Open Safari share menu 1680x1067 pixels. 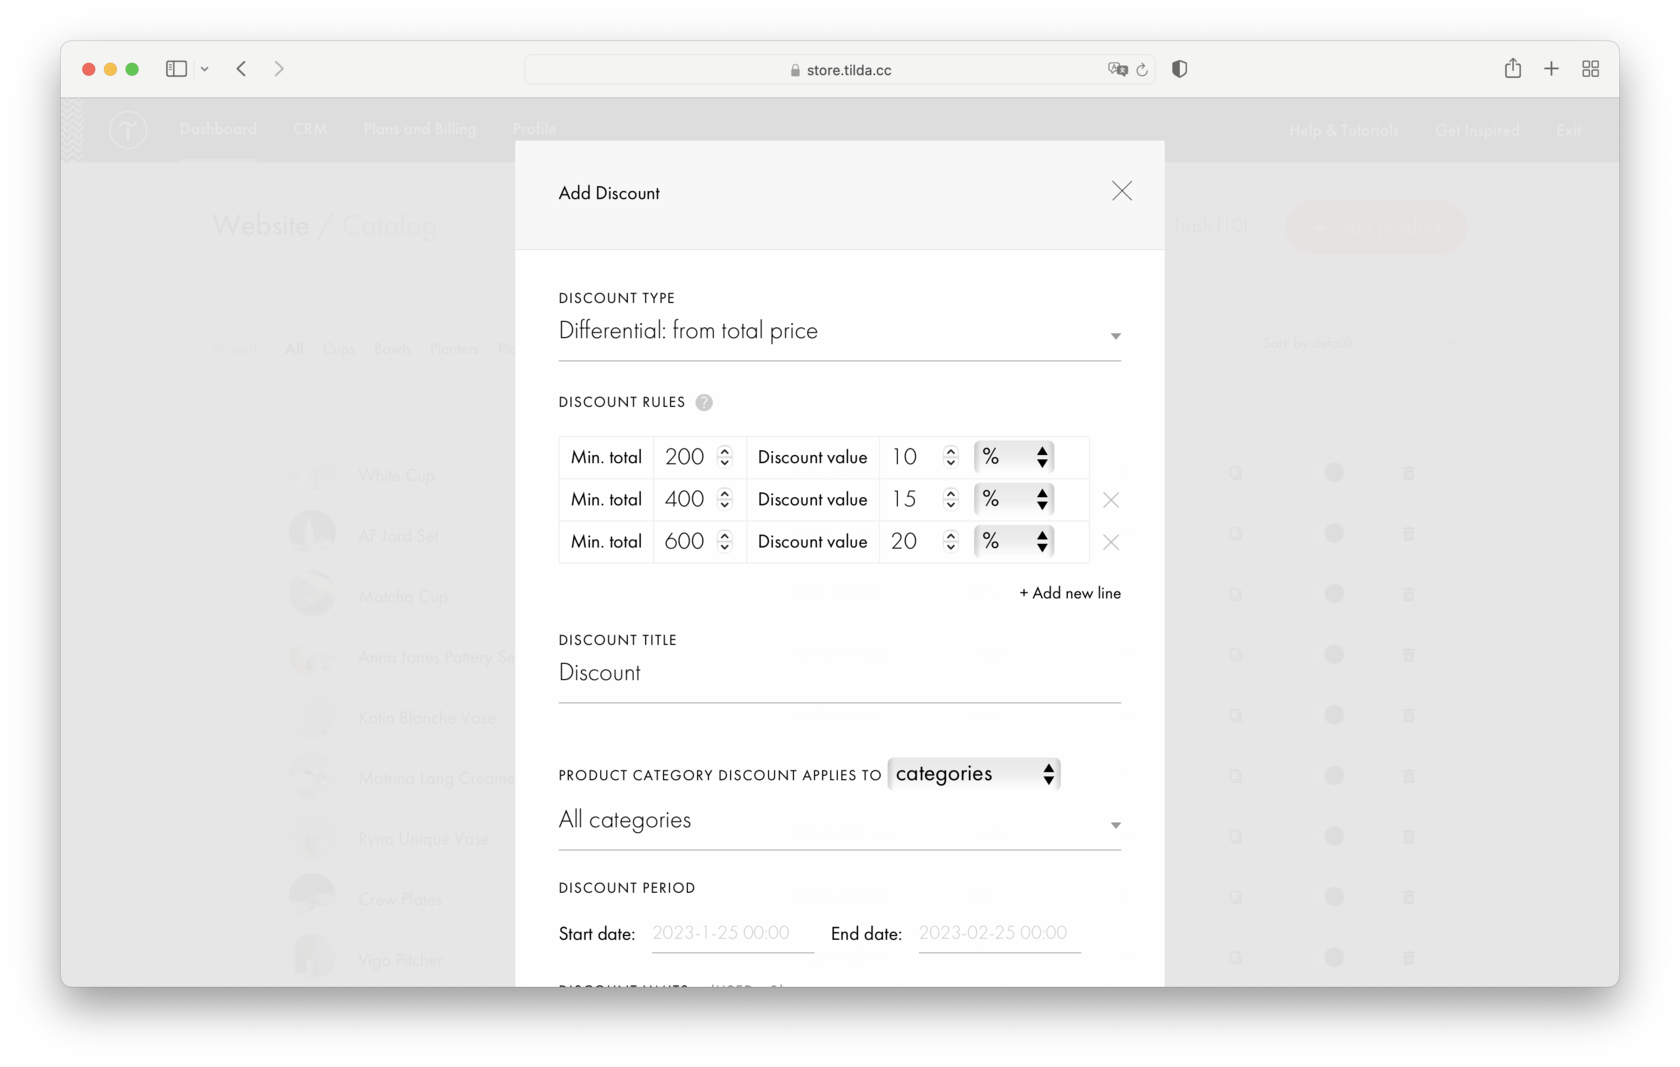point(1512,68)
